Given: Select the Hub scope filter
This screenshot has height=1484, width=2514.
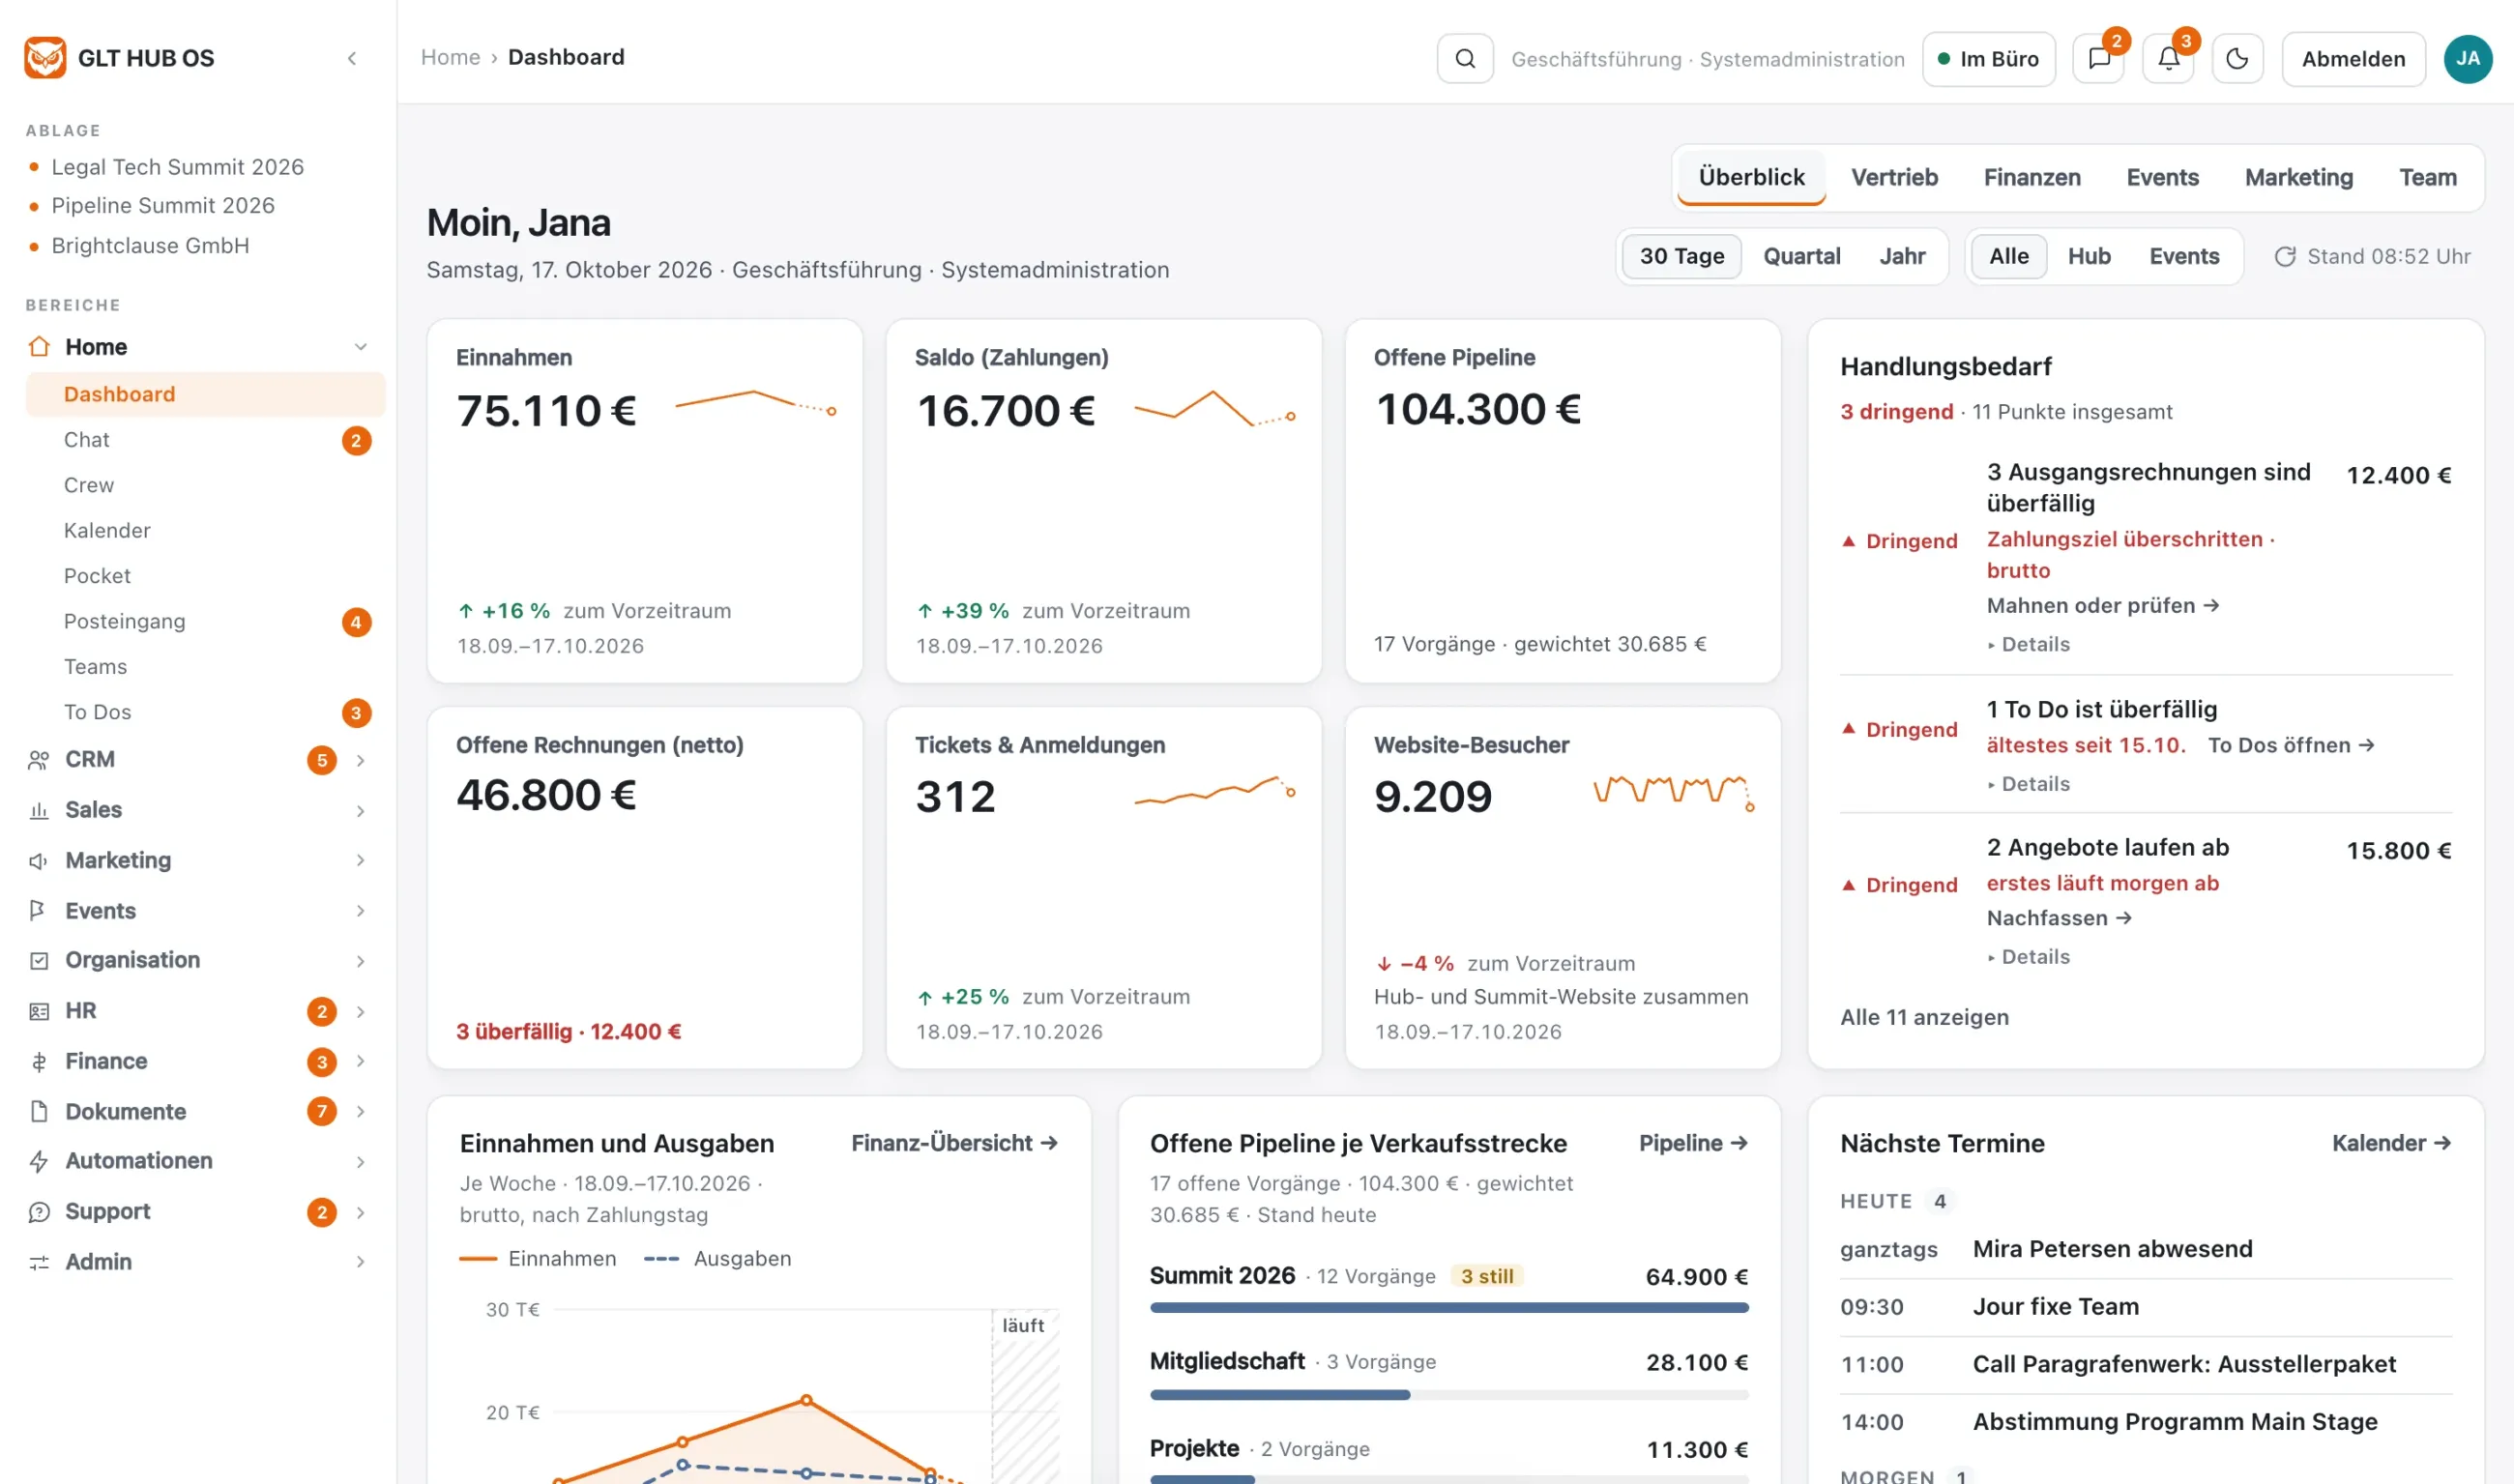Looking at the screenshot, I should [x=2088, y=256].
